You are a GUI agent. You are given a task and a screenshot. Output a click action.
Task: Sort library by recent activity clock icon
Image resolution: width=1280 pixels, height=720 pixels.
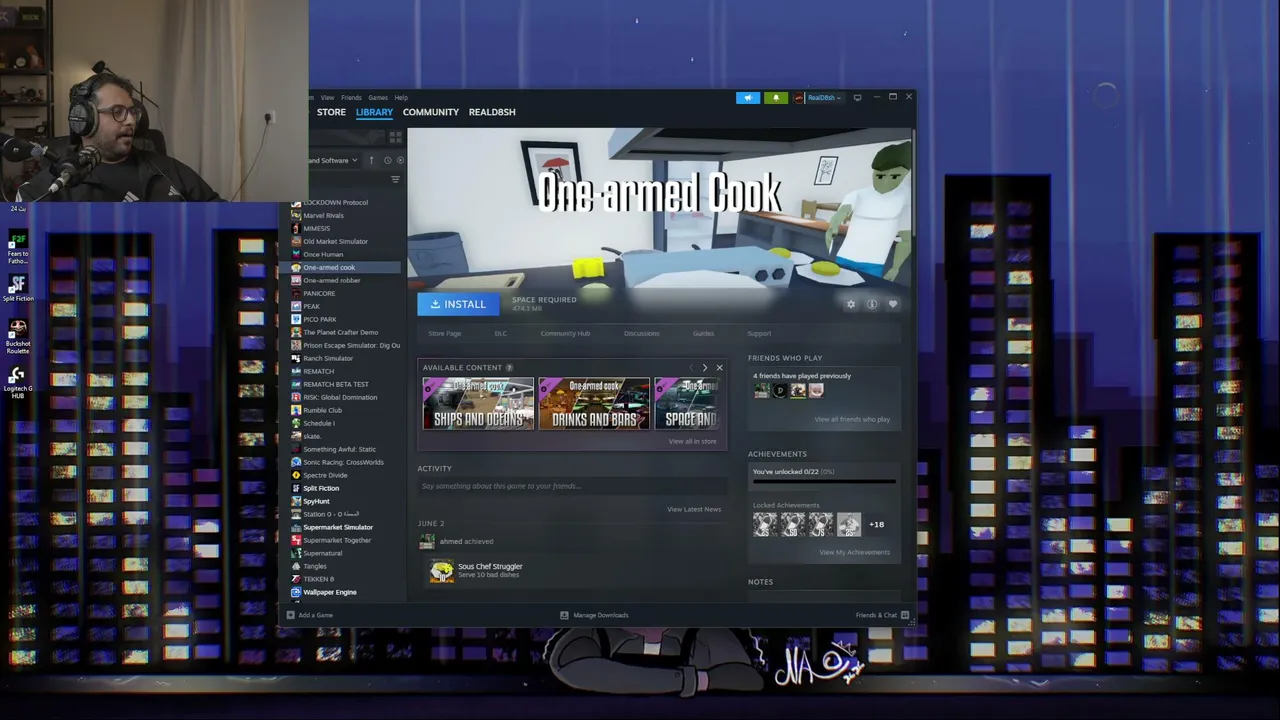pos(387,160)
